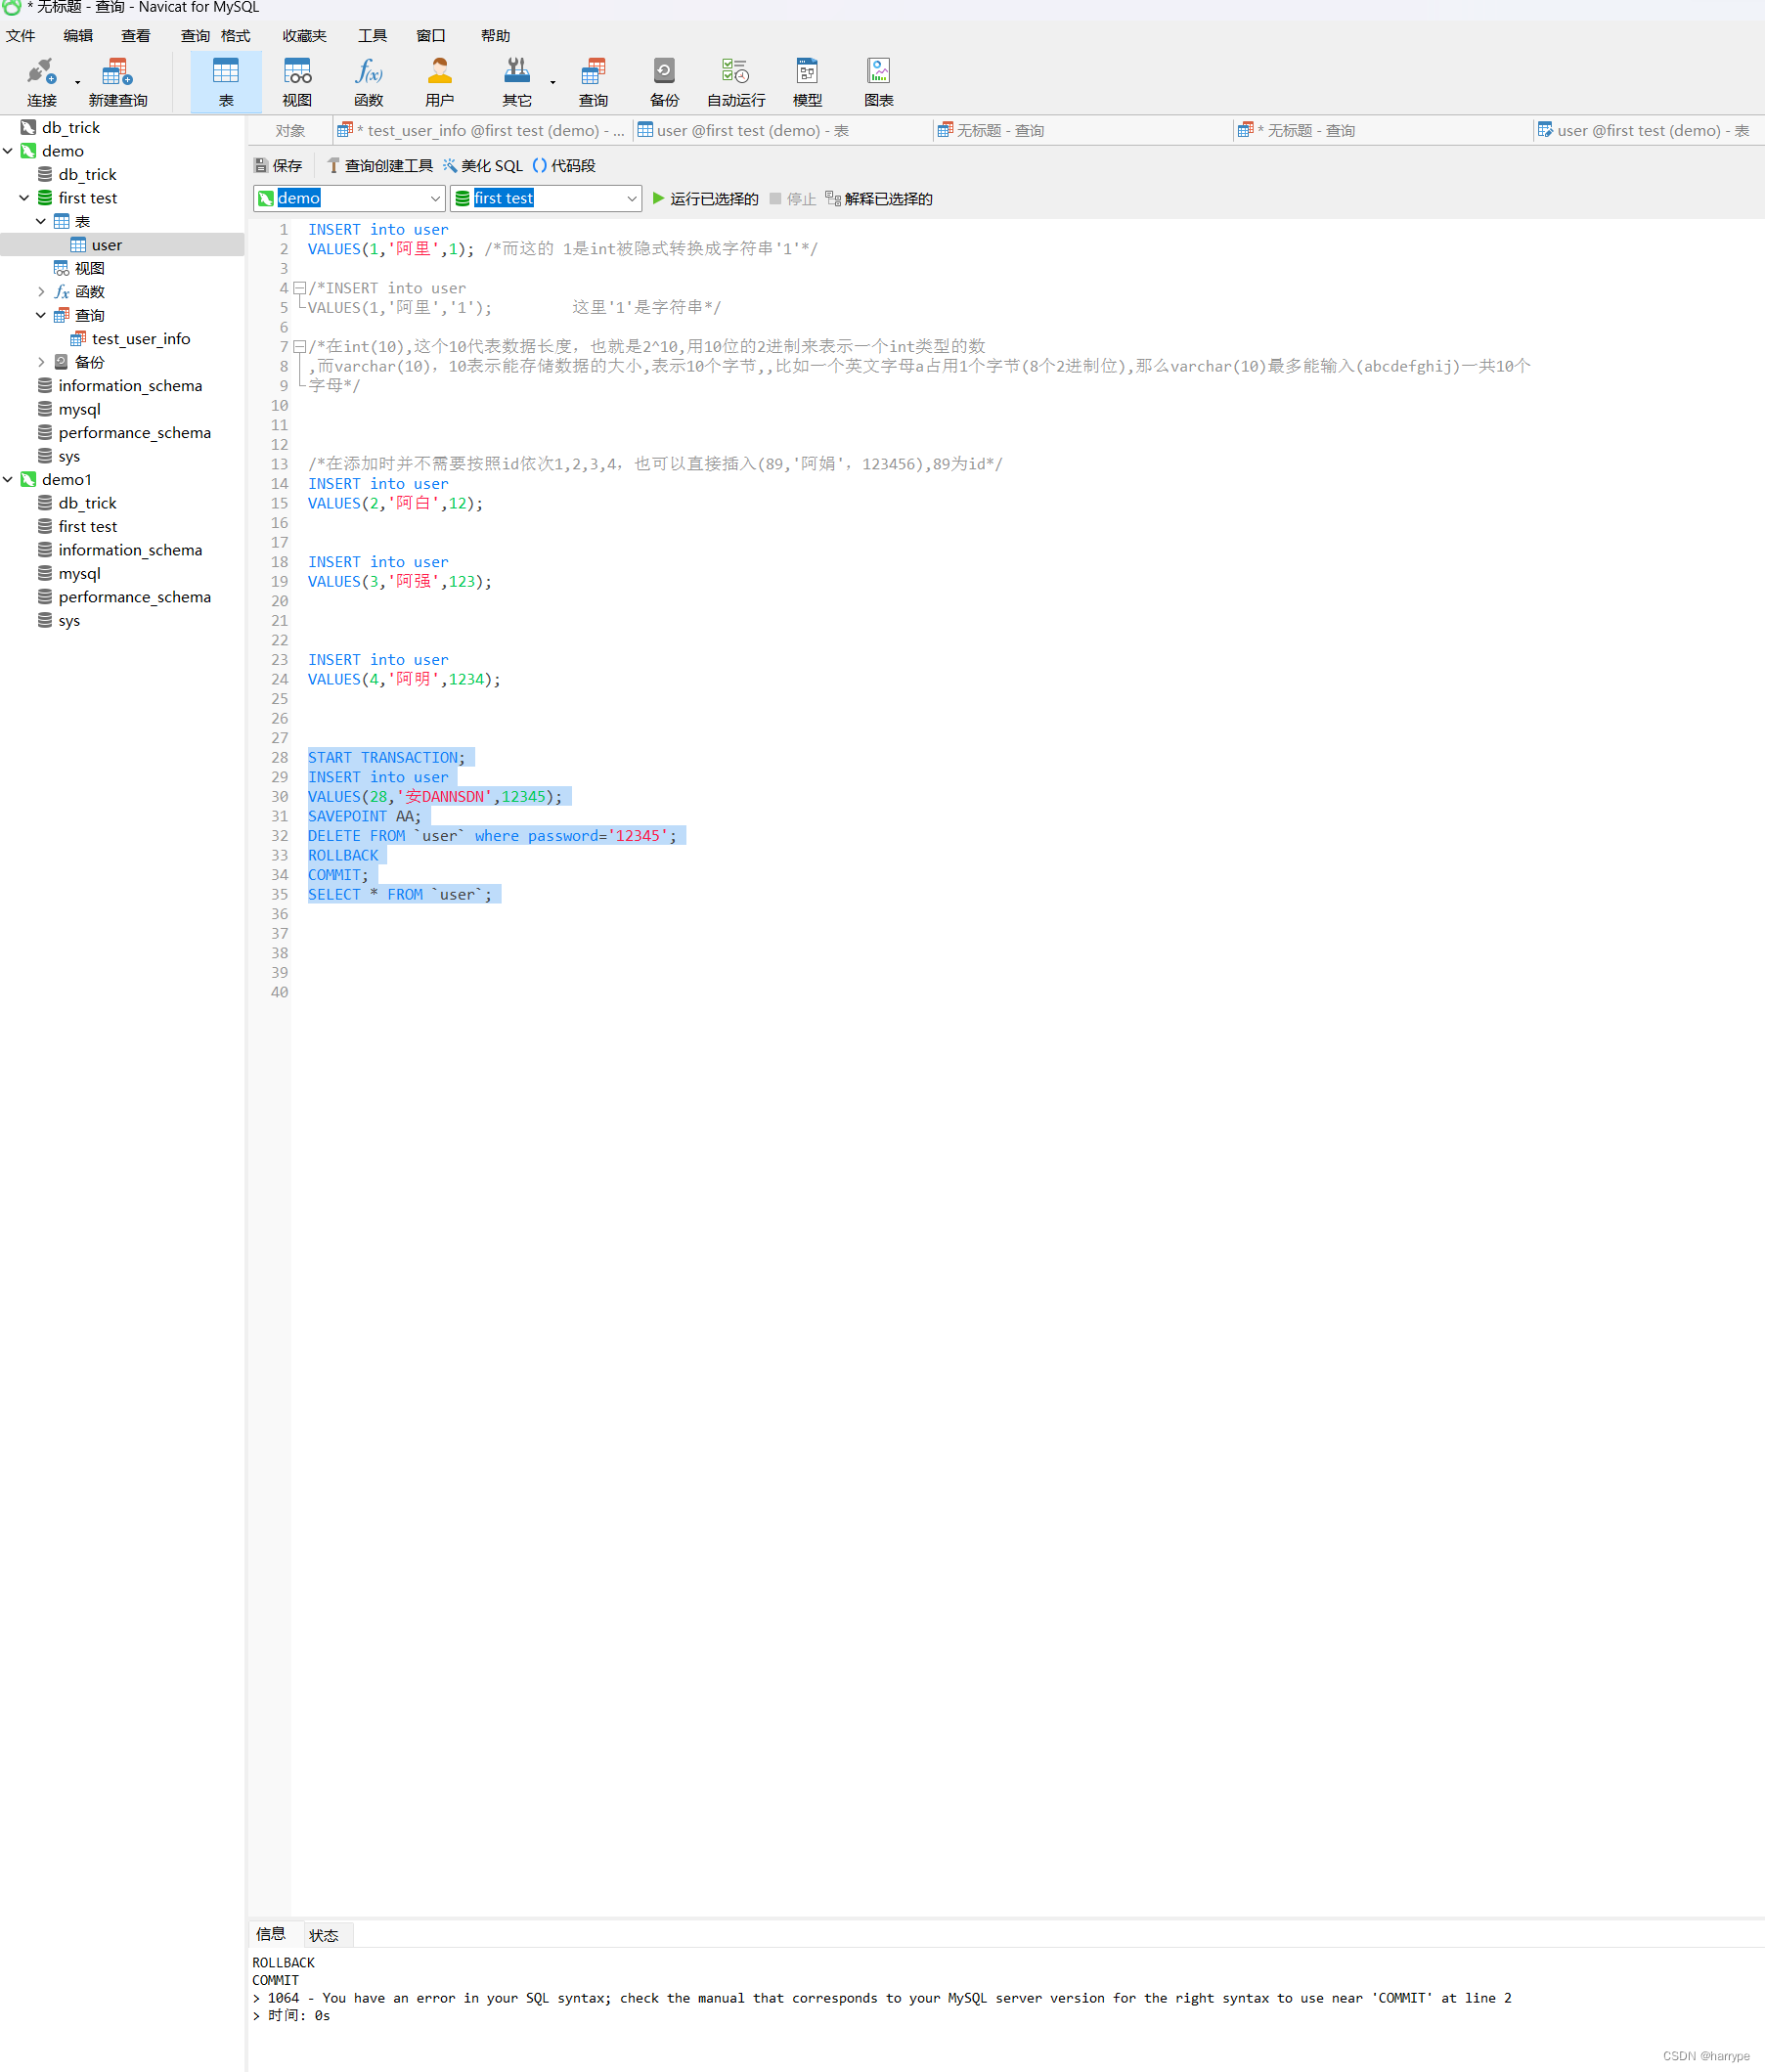The height and width of the screenshot is (2072, 1765).
Task: Collapse the 查询 queries node
Action: point(41,315)
